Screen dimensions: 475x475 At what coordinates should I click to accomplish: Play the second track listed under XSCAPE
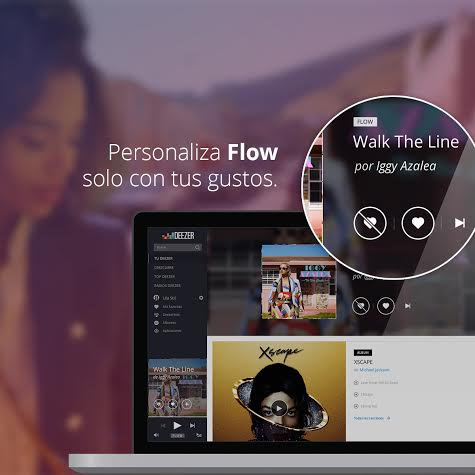pyautogui.click(x=356, y=394)
